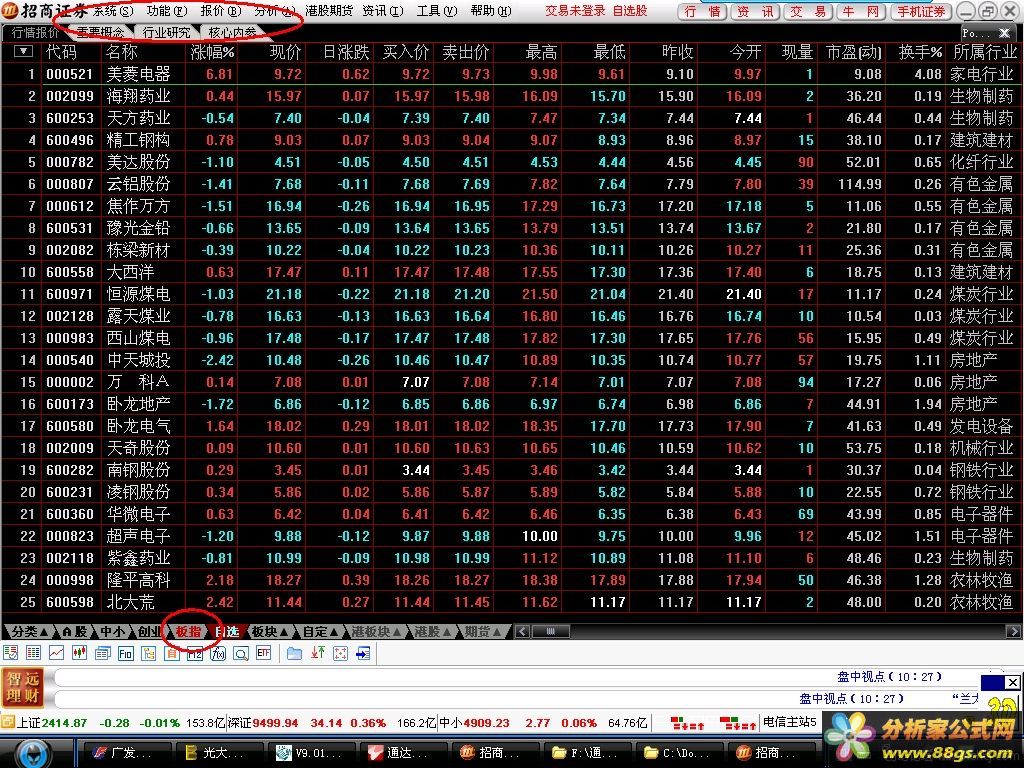Screen dimensions: 1024x768
Task: Open the 报价(B) menu
Action: coord(221,11)
